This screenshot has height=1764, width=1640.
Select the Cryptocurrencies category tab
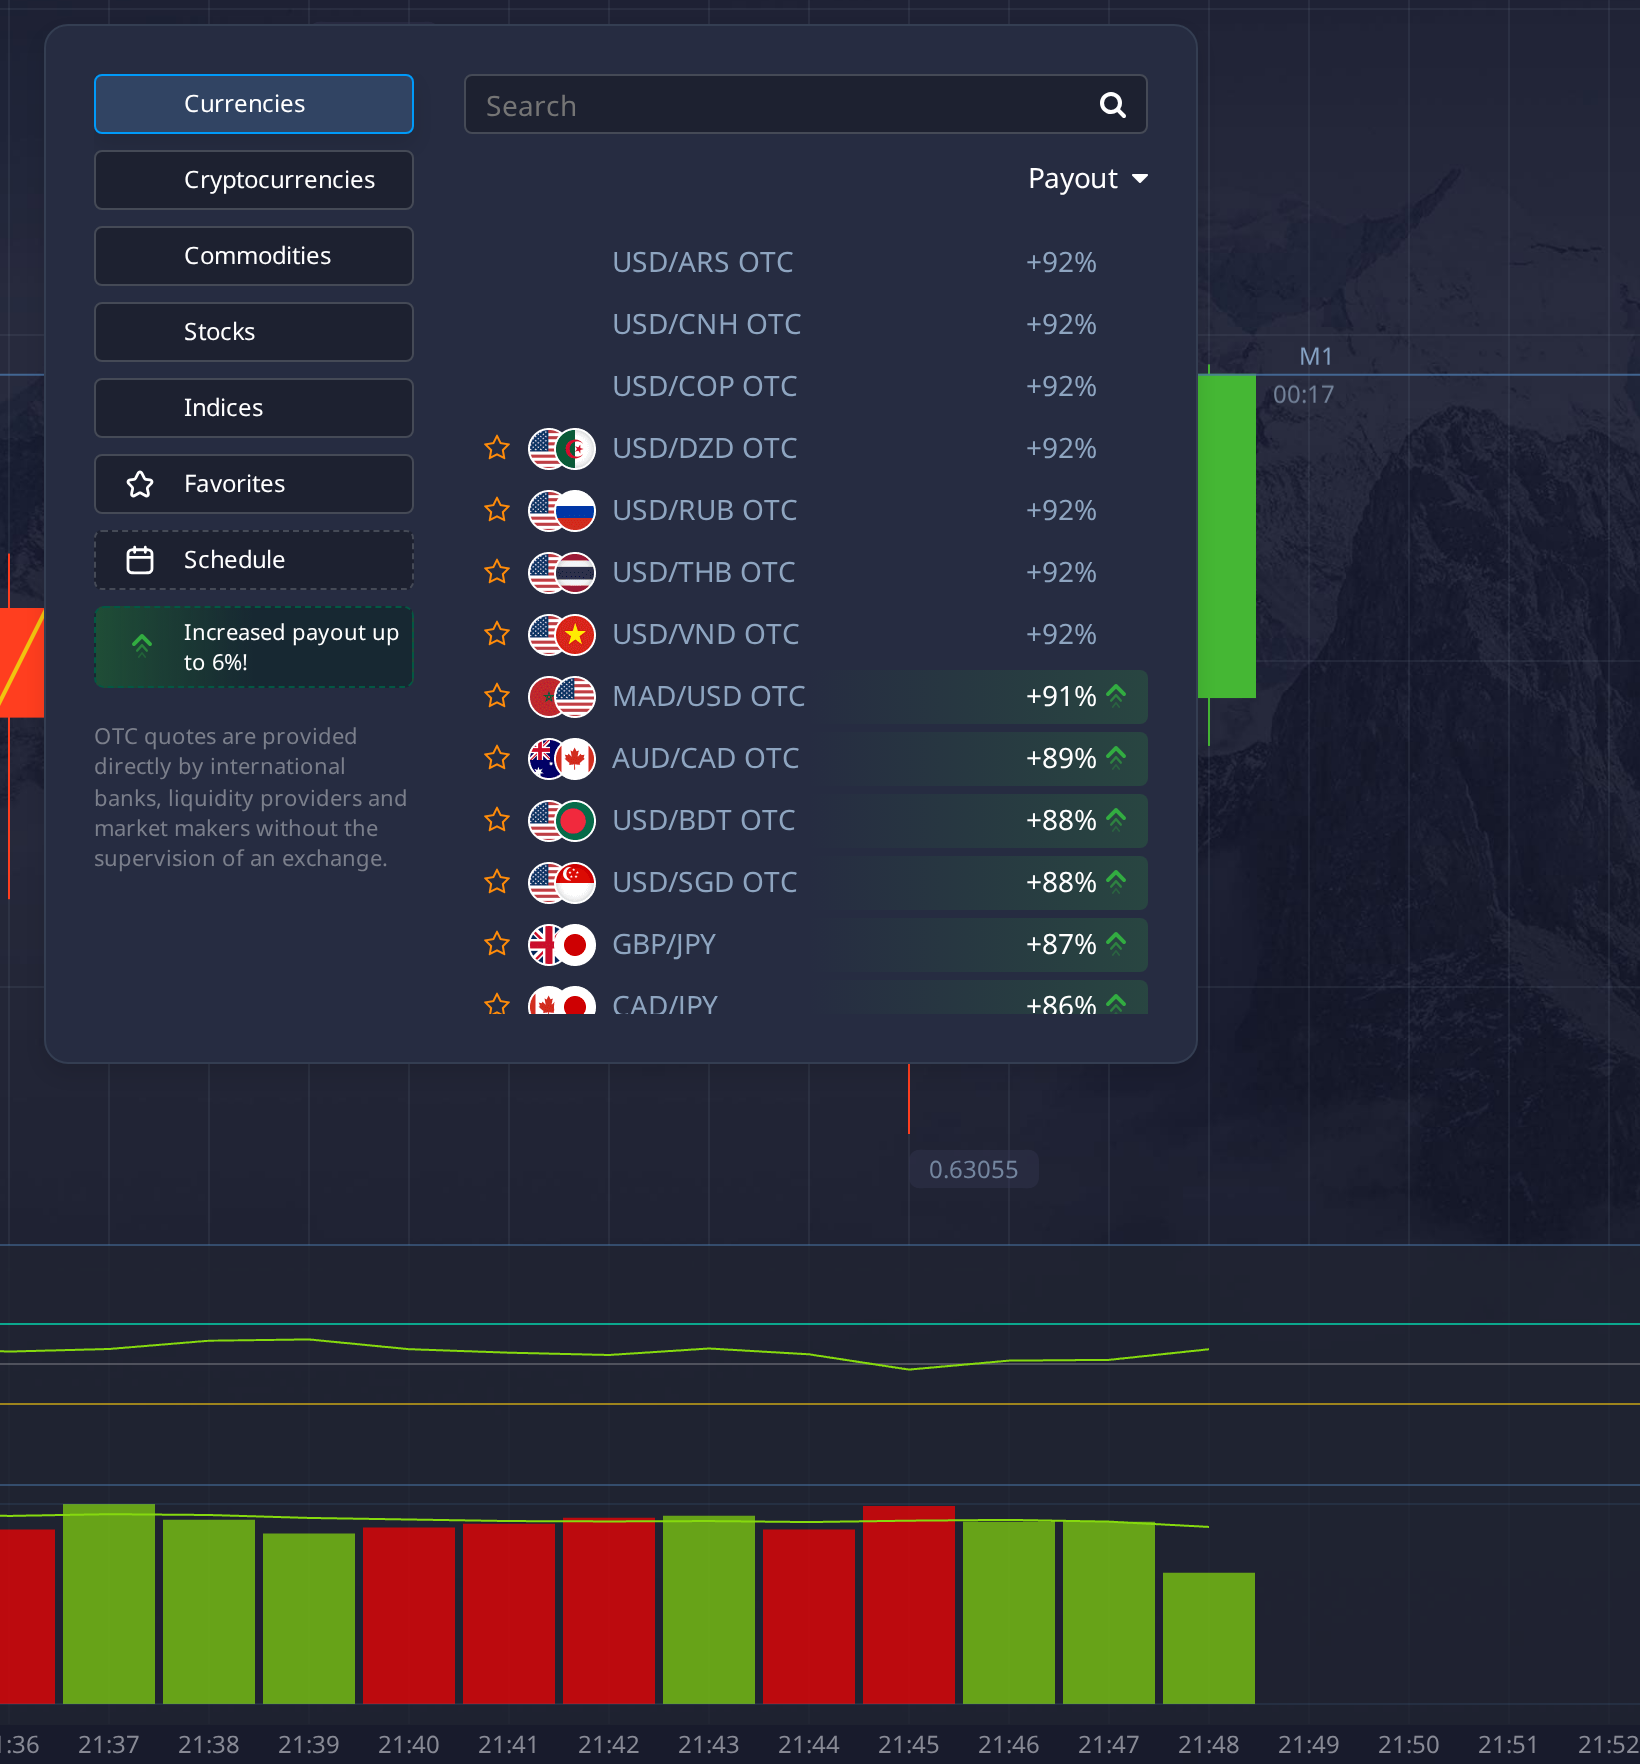coord(254,180)
